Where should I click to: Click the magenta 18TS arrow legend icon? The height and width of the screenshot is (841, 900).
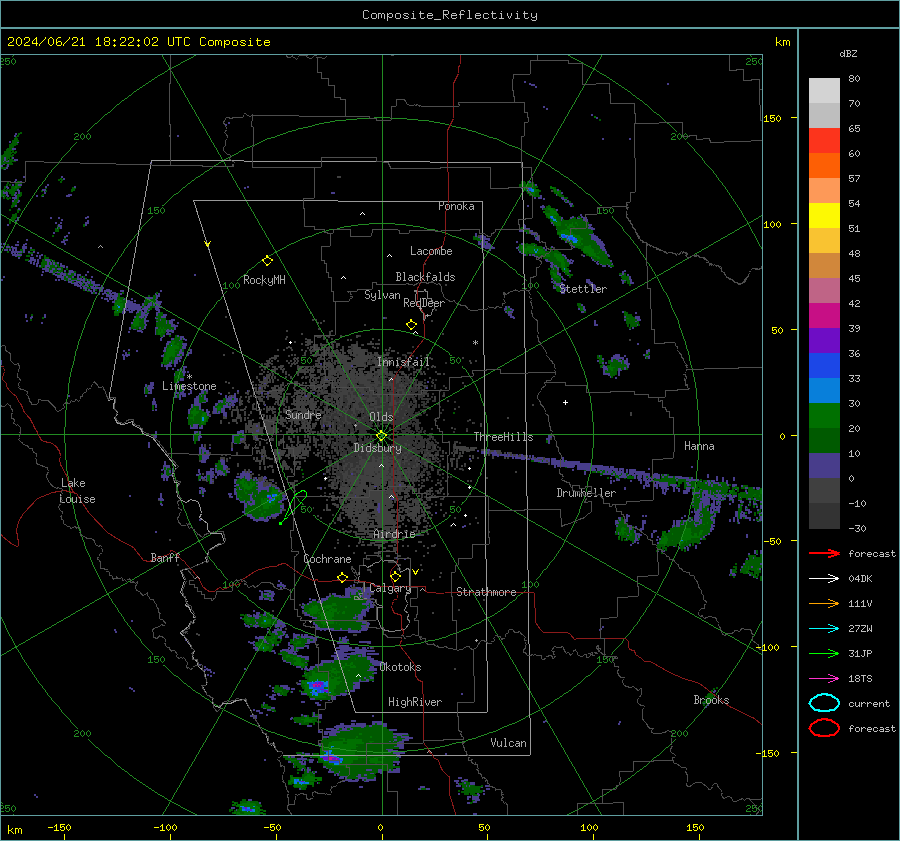[x=824, y=679]
